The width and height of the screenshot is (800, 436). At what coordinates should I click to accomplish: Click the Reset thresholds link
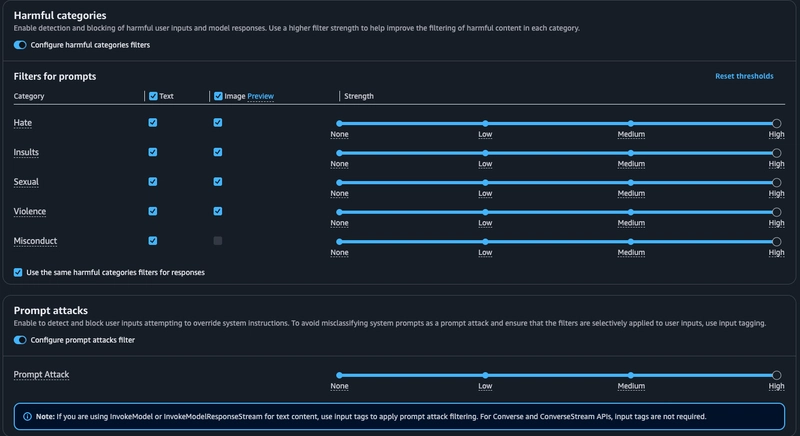click(x=743, y=76)
